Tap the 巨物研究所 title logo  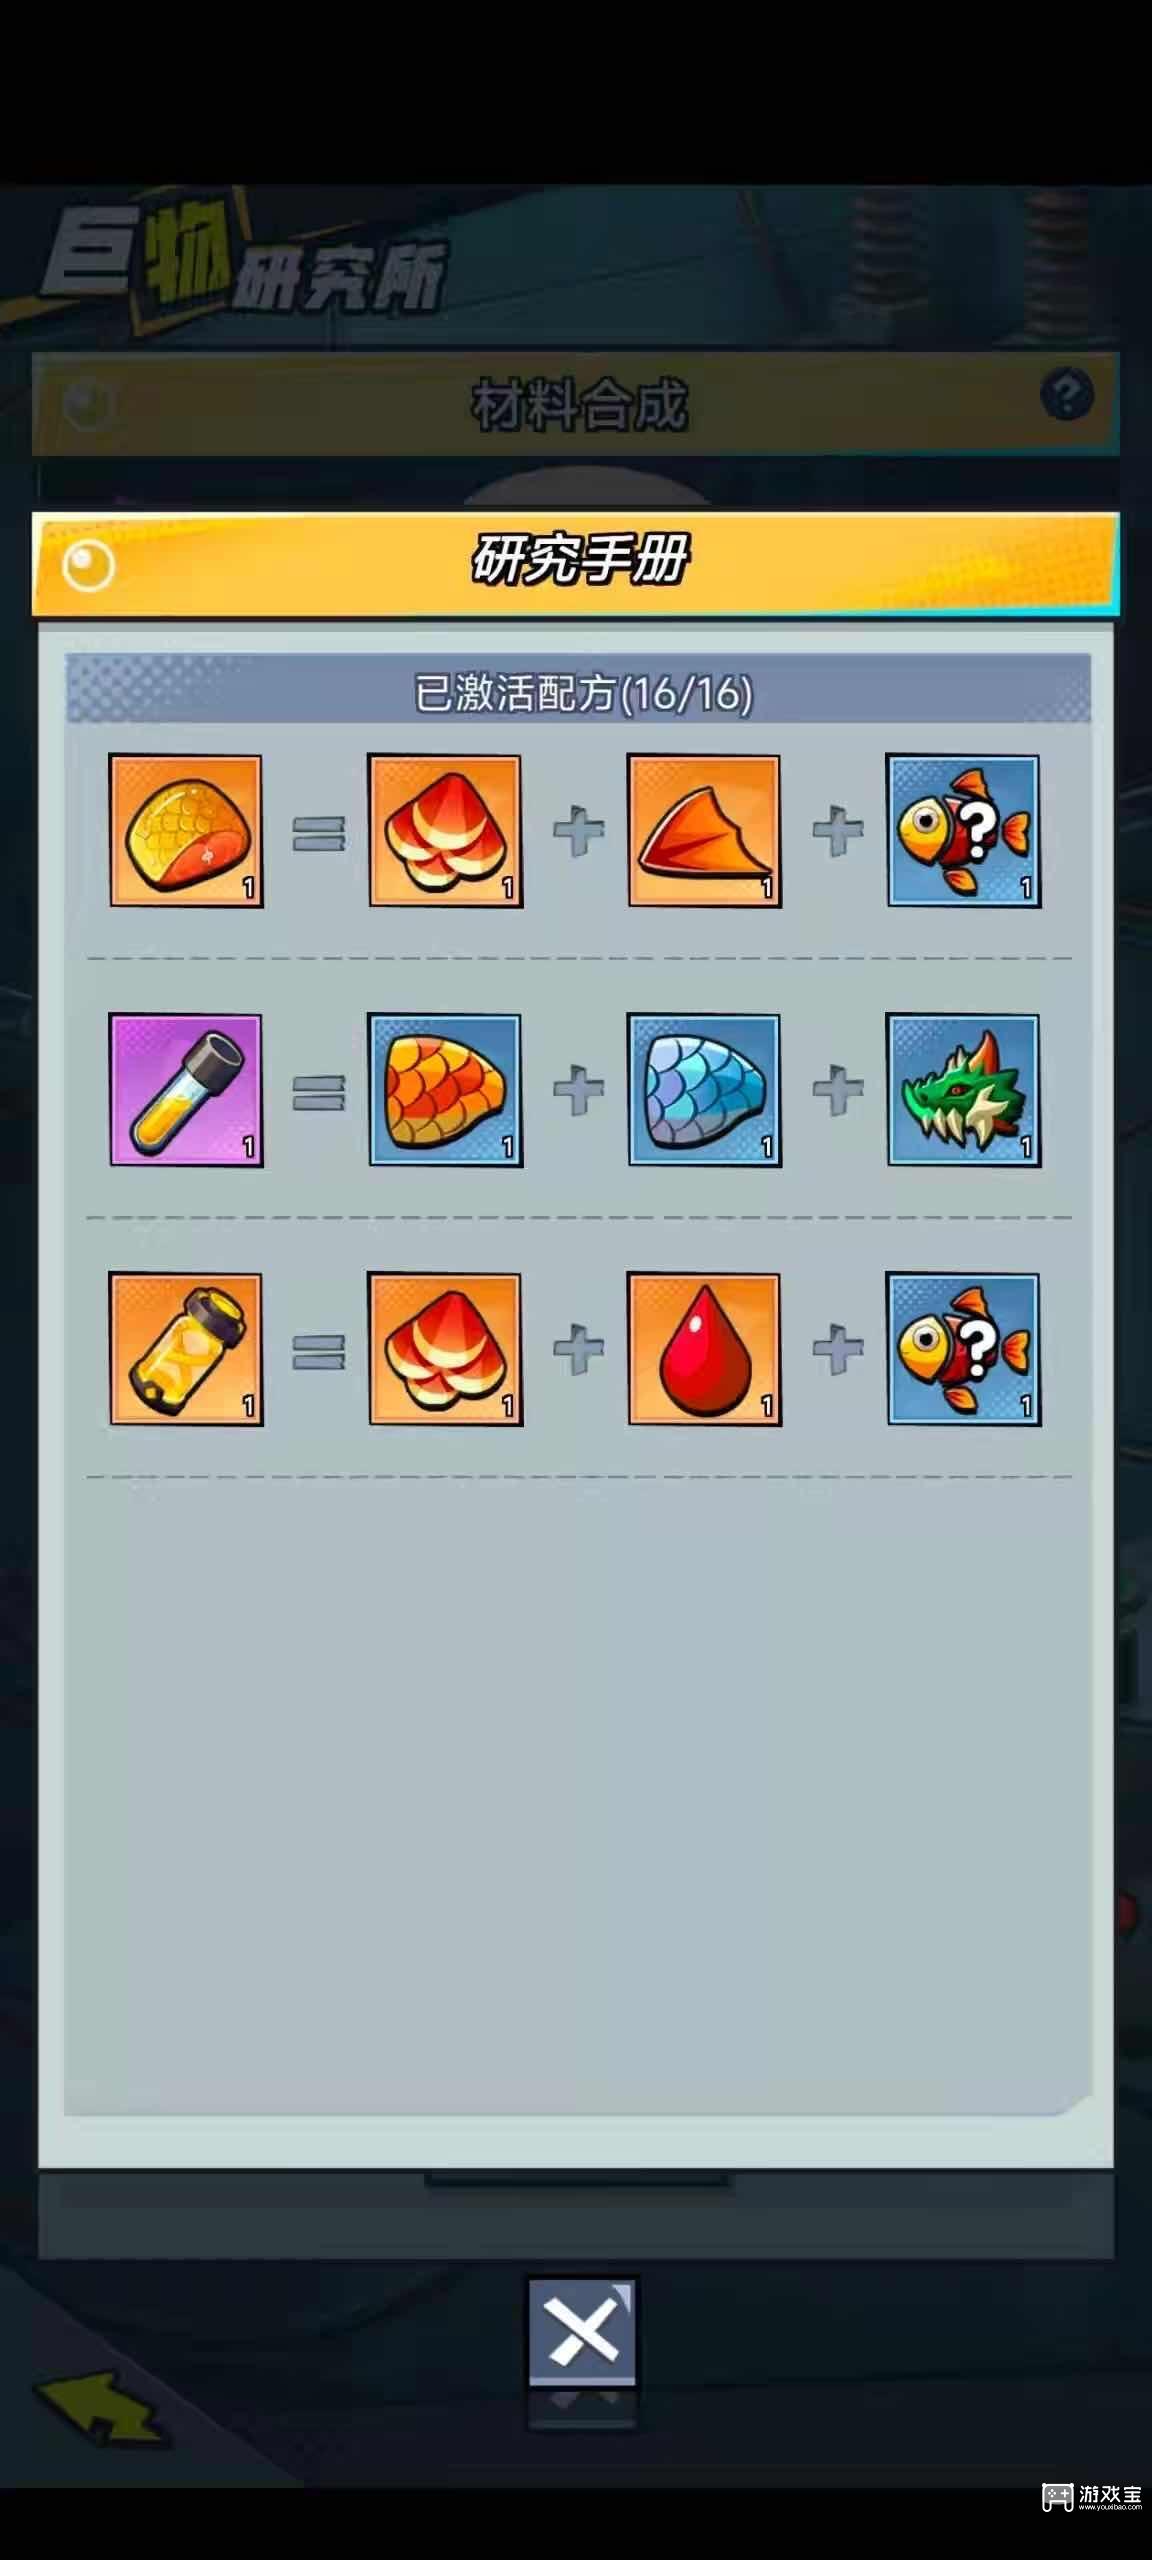[243, 264]
